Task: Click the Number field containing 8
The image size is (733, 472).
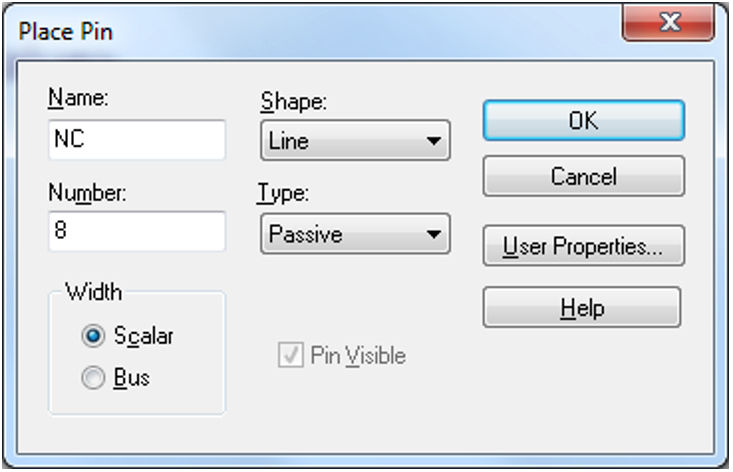Action: tap(136, 232)
